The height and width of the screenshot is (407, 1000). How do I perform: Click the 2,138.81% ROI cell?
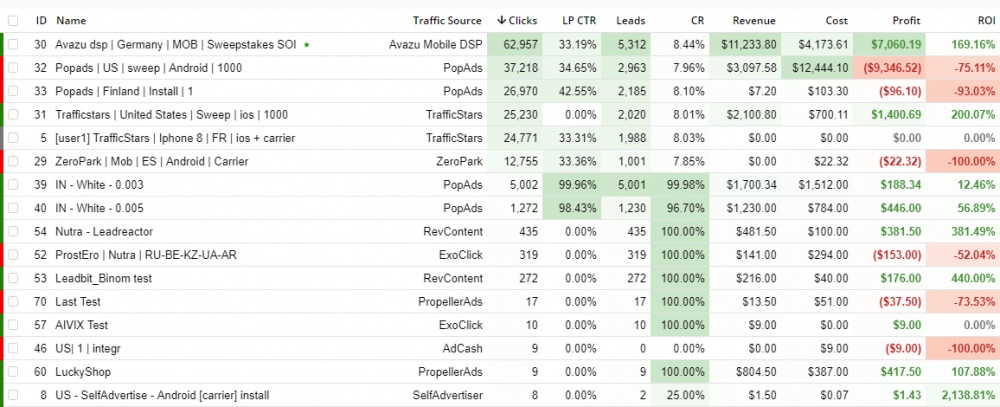coord(967,396)
